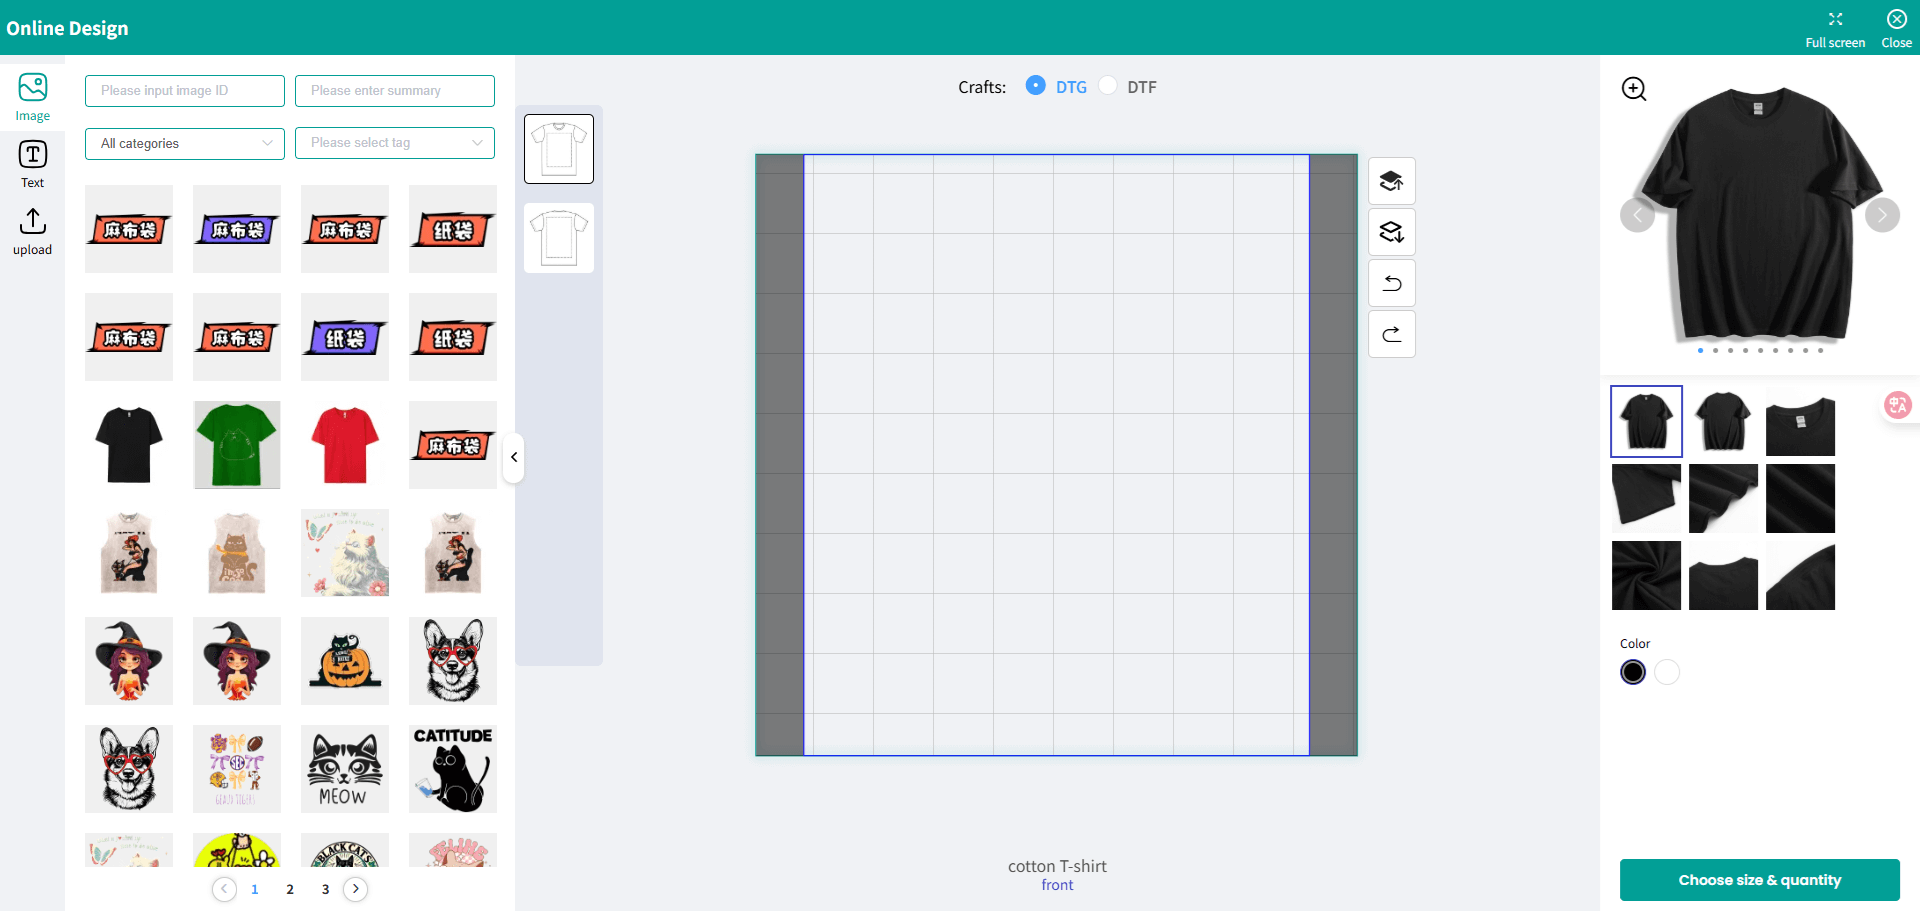
Task: Click Choose size & quantity button
Action: coord(1759,880)
